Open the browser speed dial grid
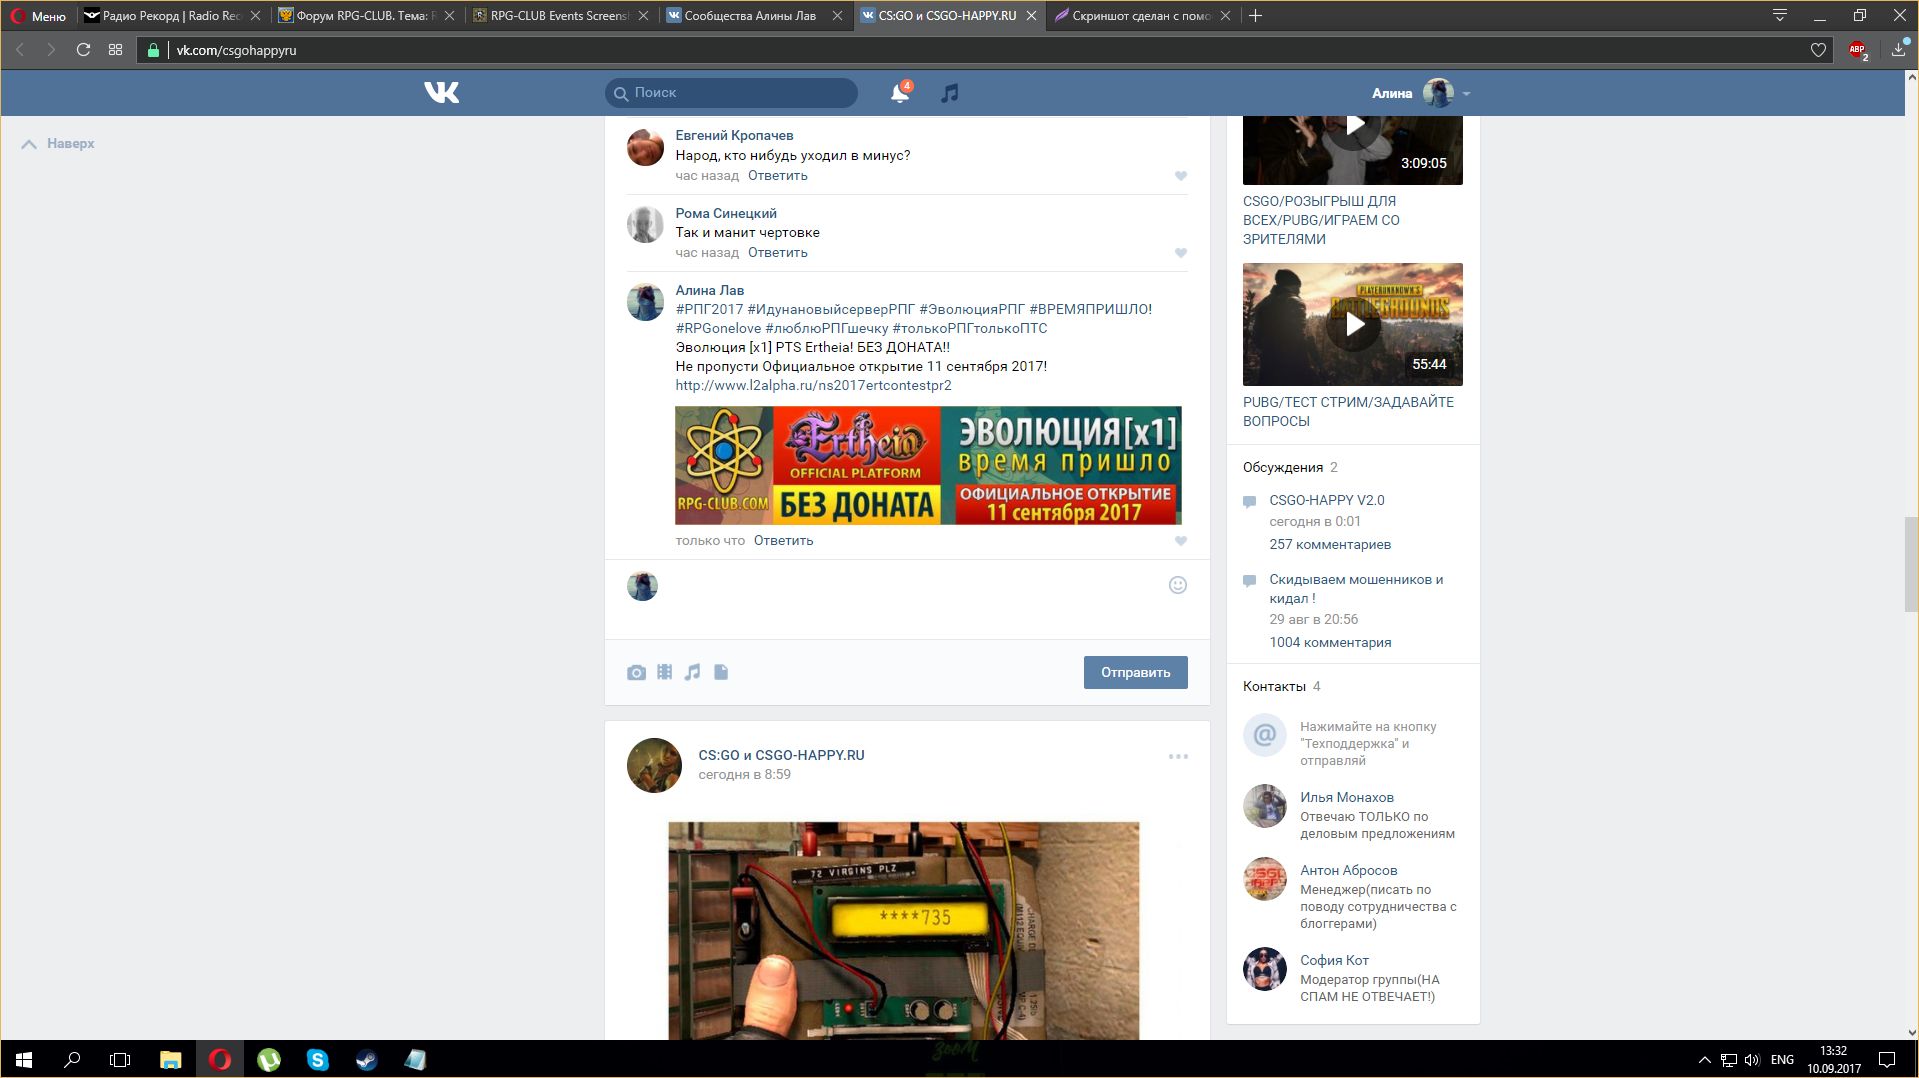1919x1078 pixels. click(116, 50)
